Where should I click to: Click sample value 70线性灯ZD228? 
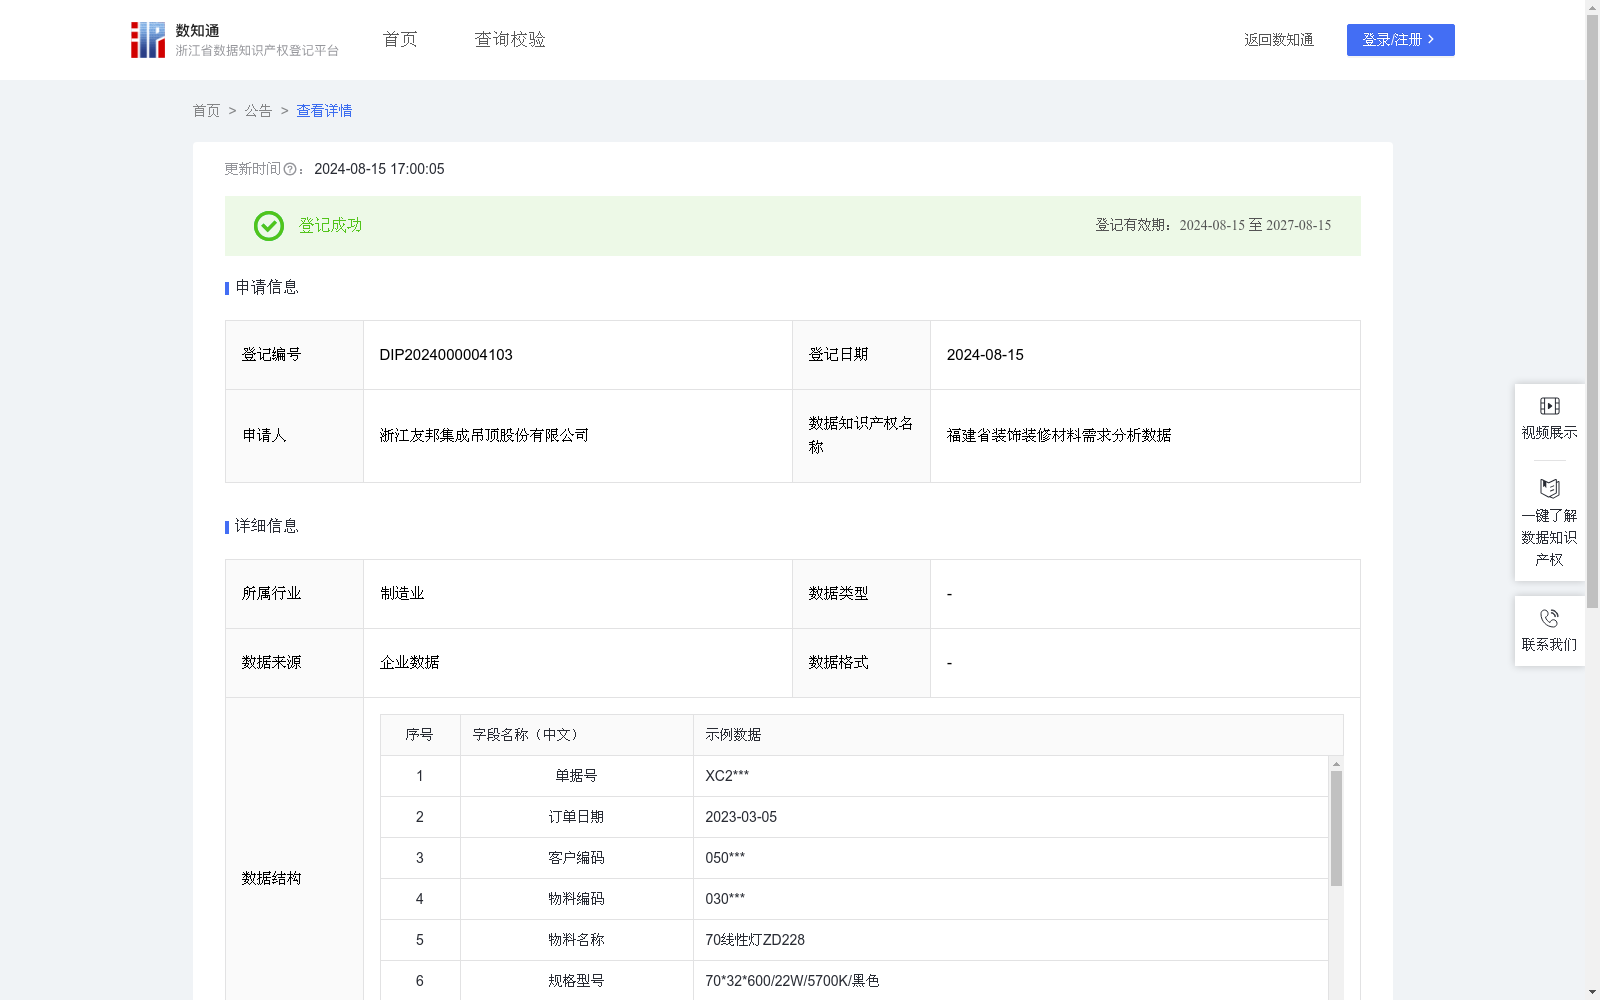click(x=755, y=940)
